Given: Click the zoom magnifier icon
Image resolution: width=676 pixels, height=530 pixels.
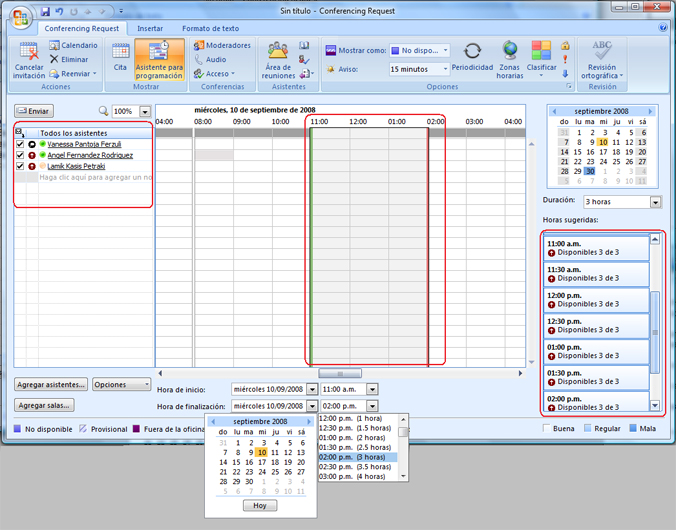Looking at the screenshot, I should (103, 111).
